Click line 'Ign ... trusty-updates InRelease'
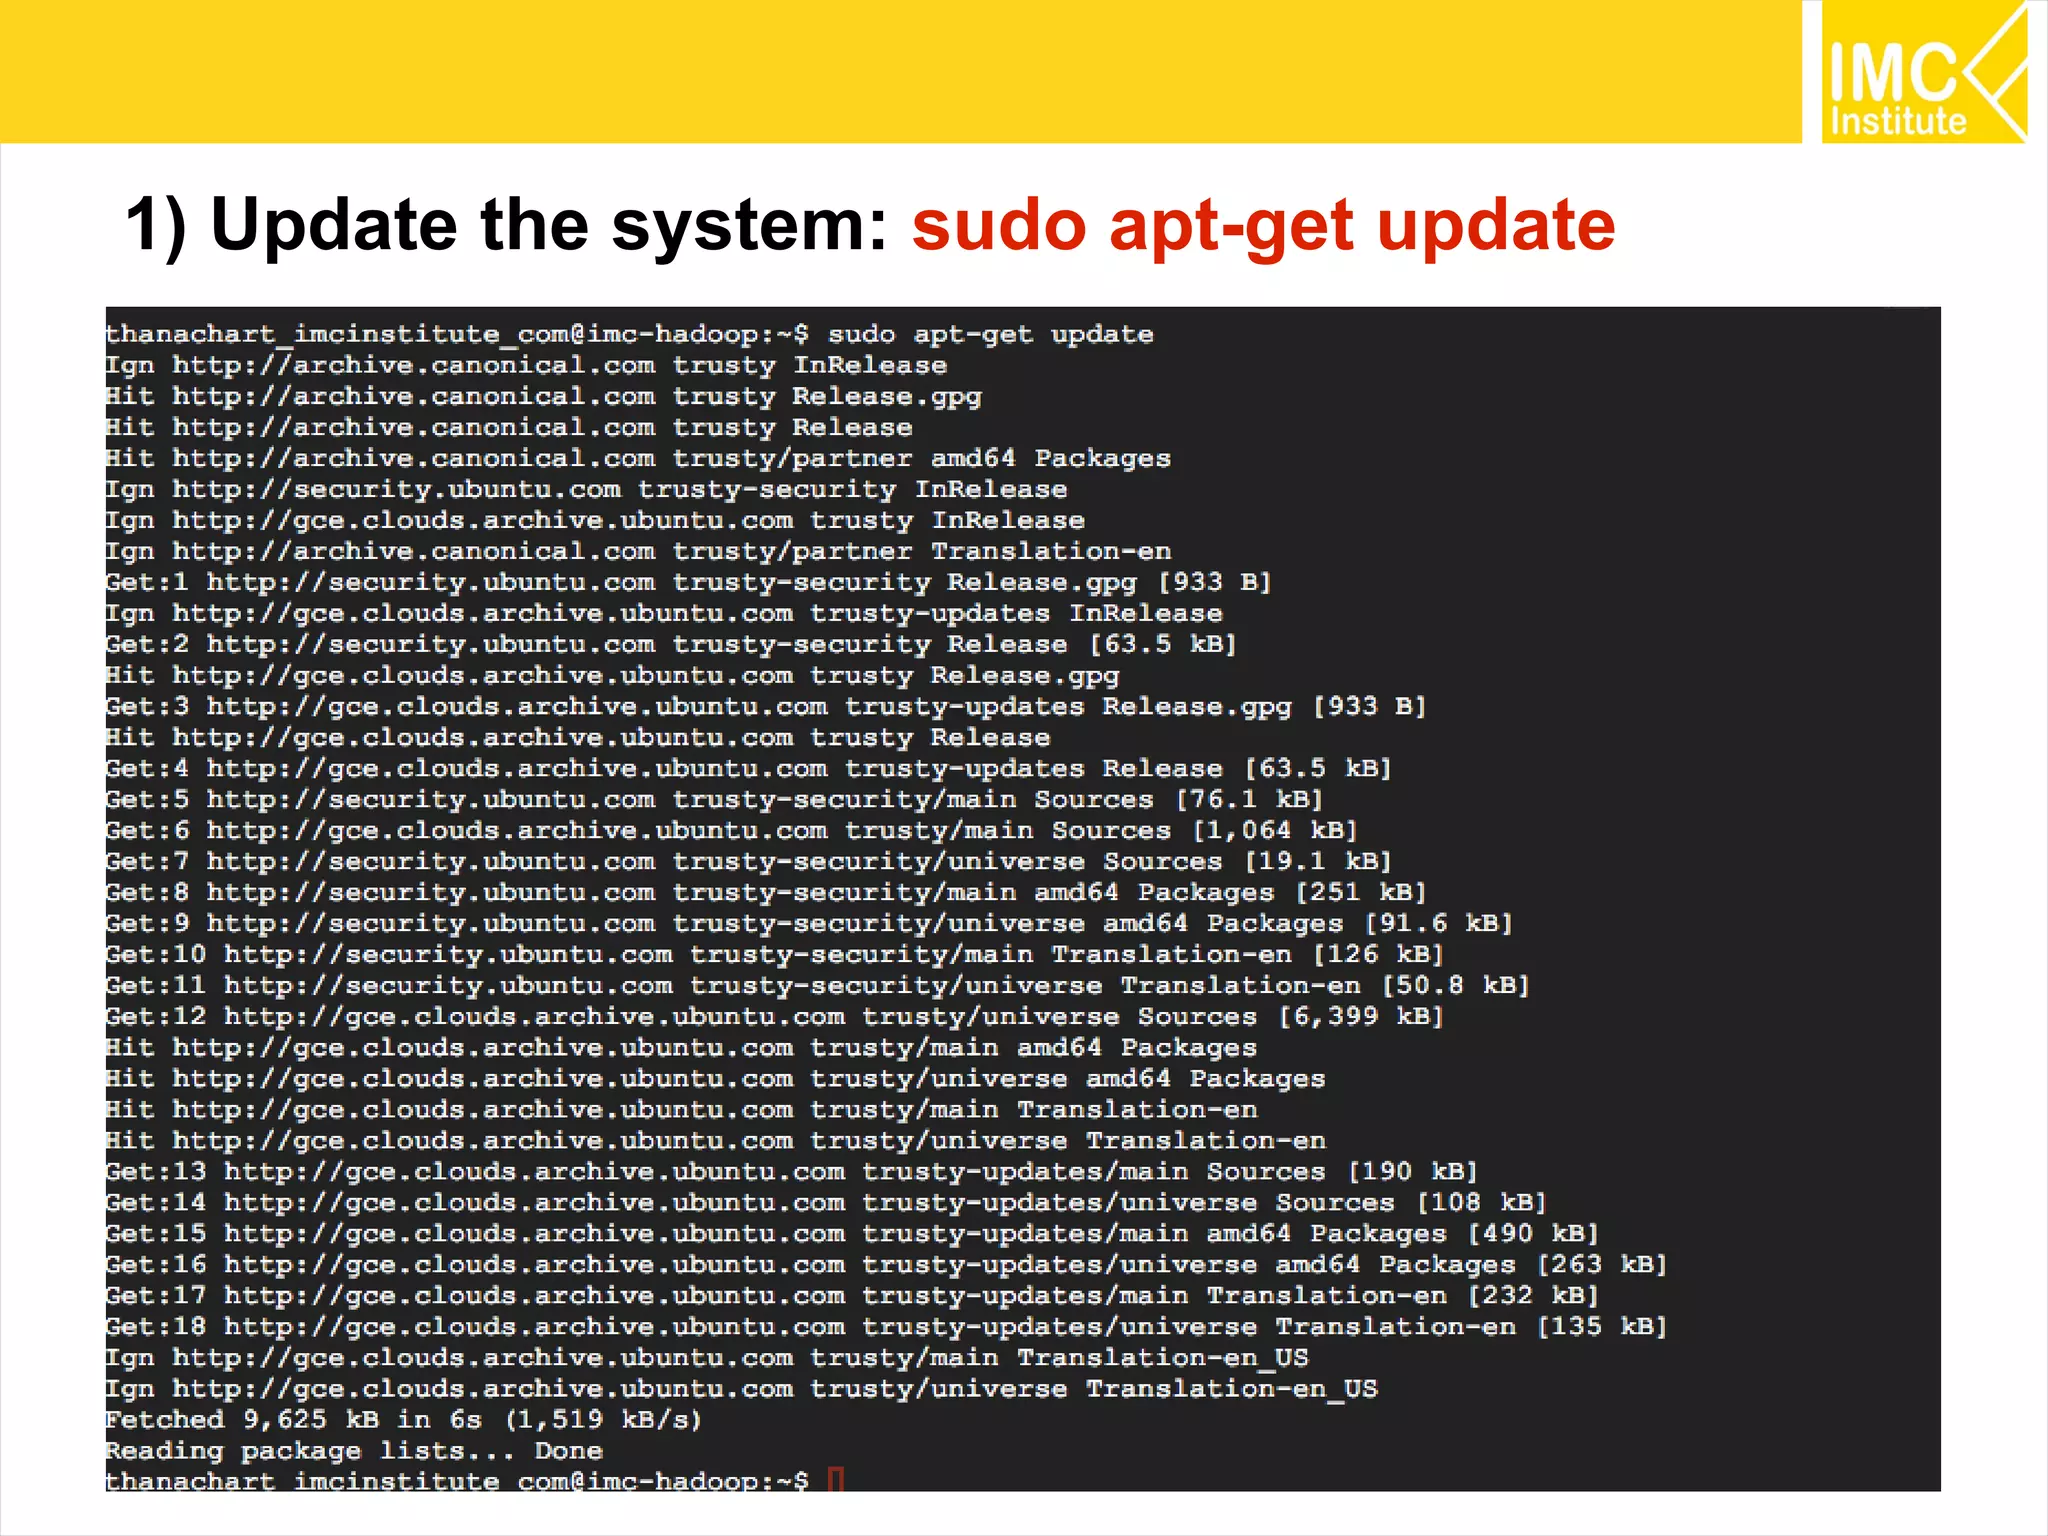Image resolution: width=2048 pixels, height=1536 pixels. pos(664,613)
